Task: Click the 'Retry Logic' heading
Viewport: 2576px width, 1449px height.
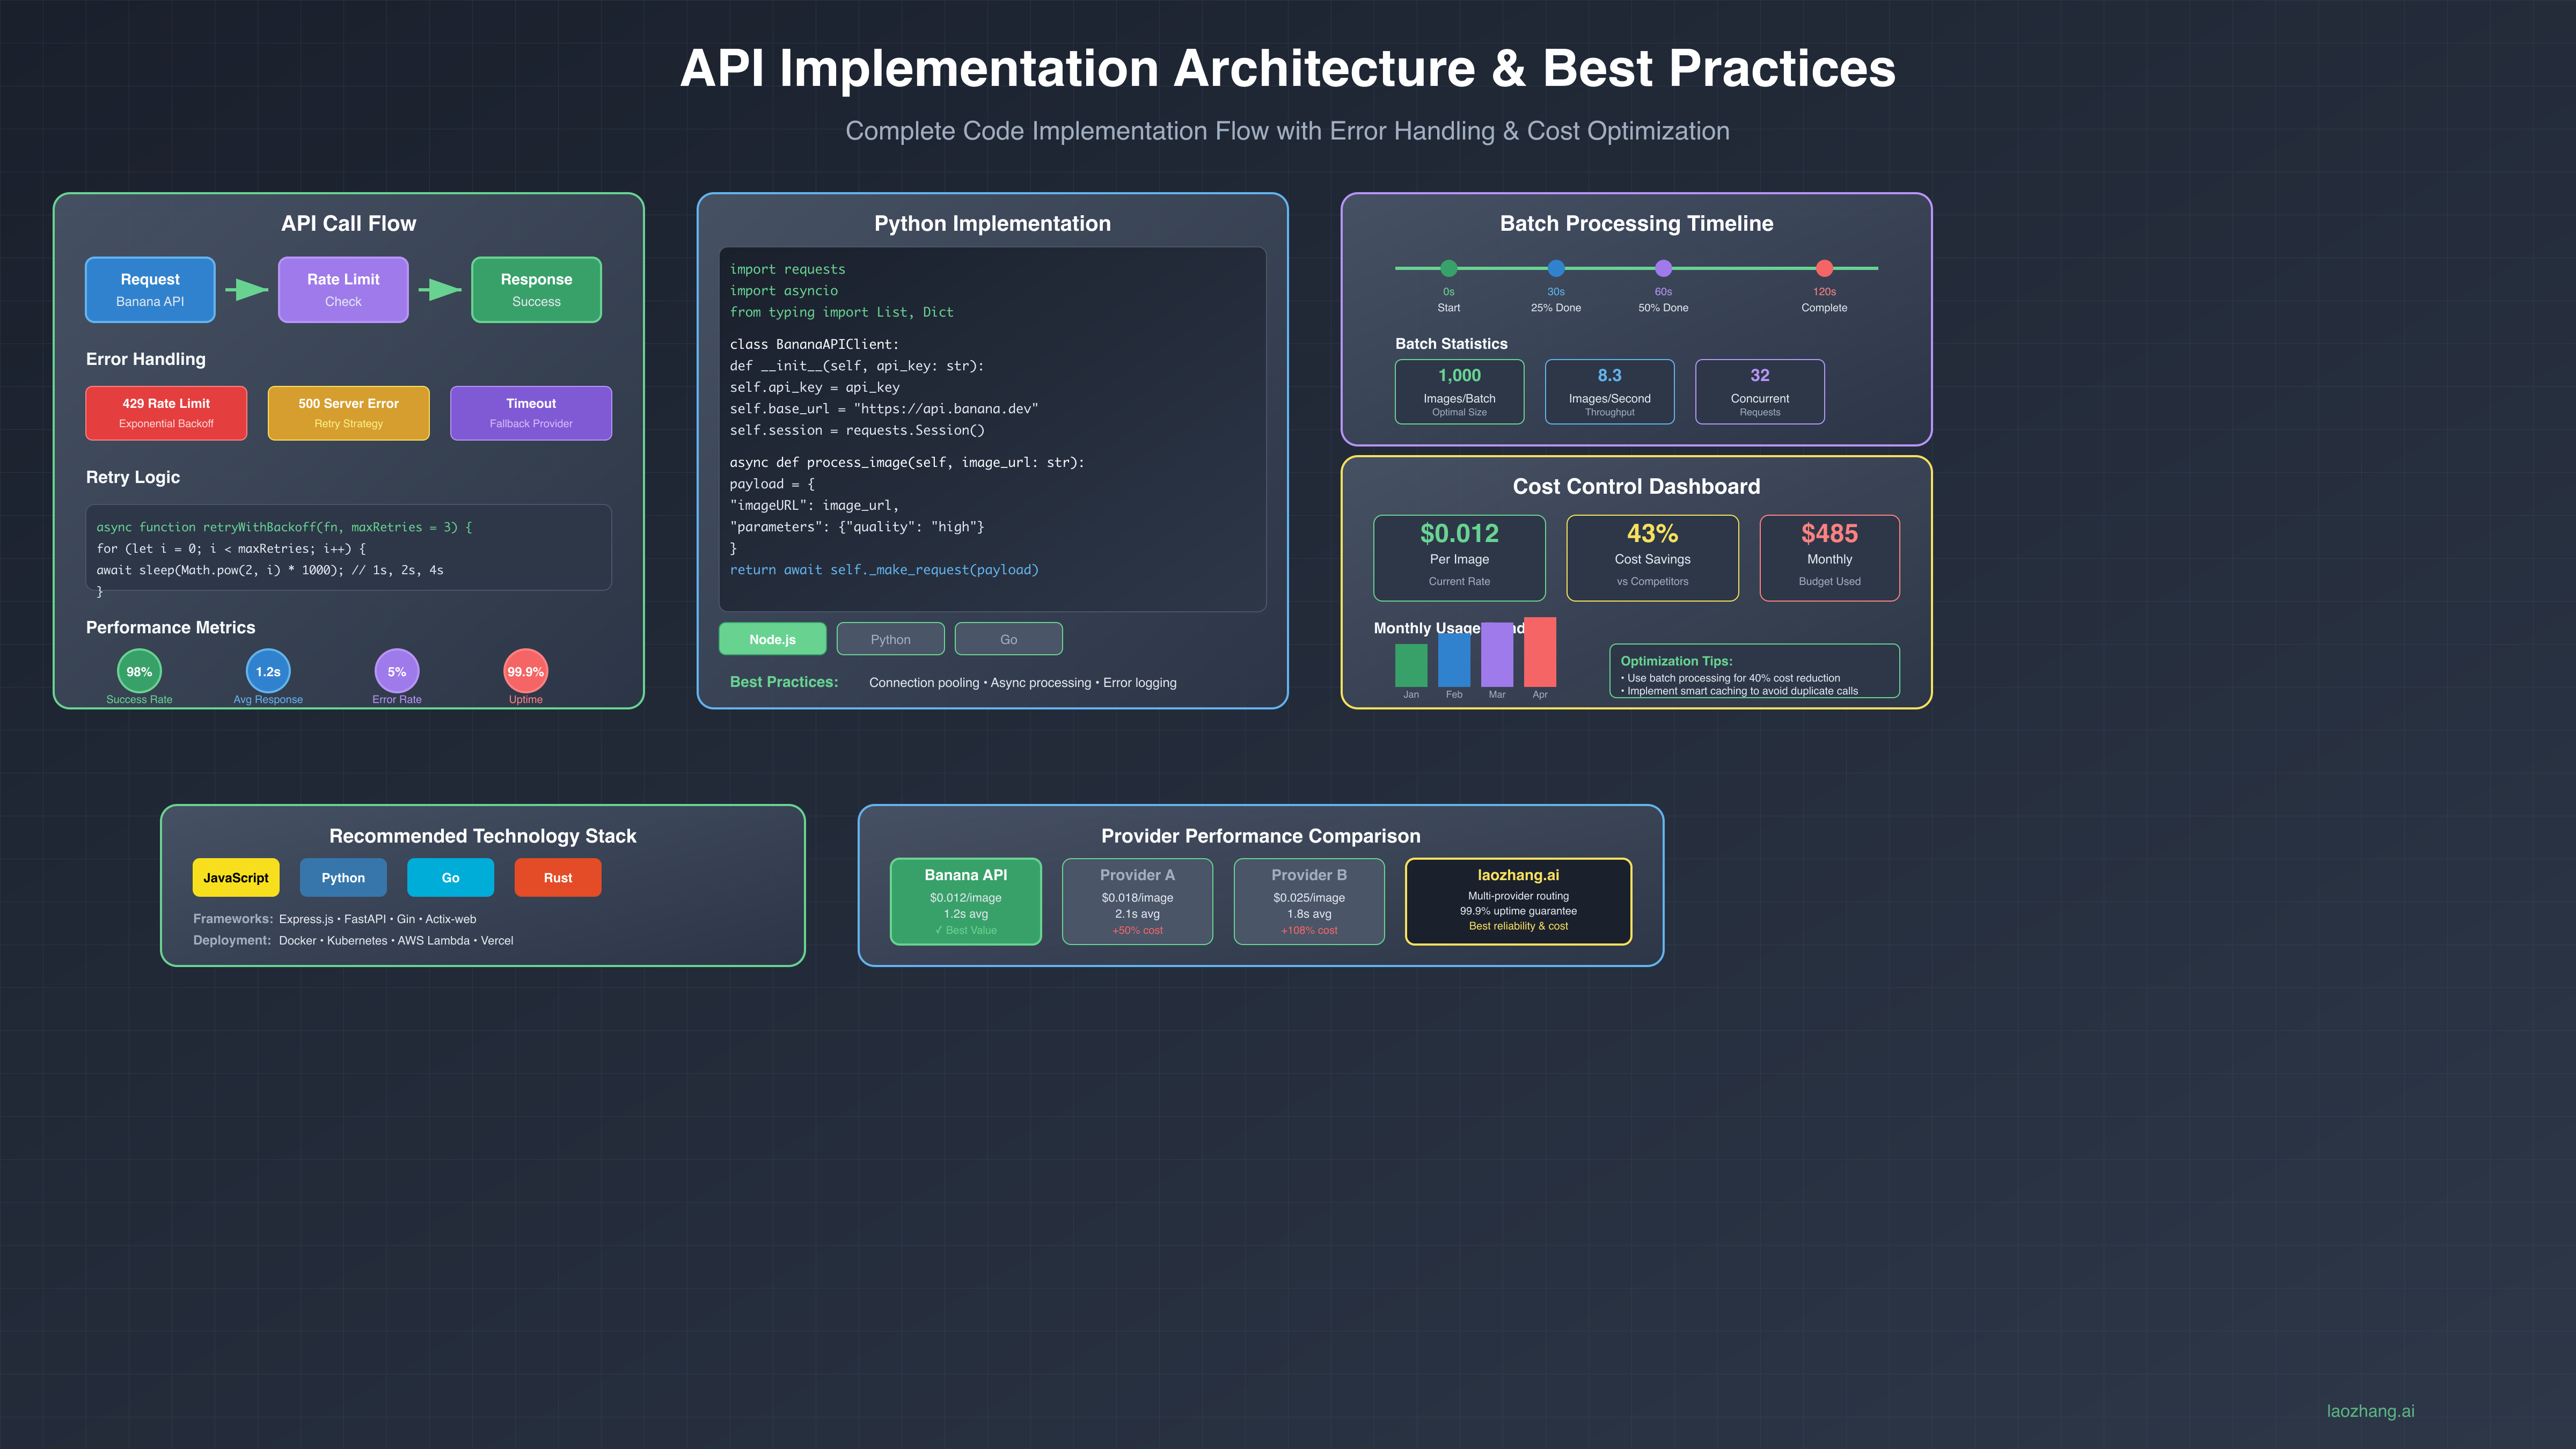Action: 133,477
